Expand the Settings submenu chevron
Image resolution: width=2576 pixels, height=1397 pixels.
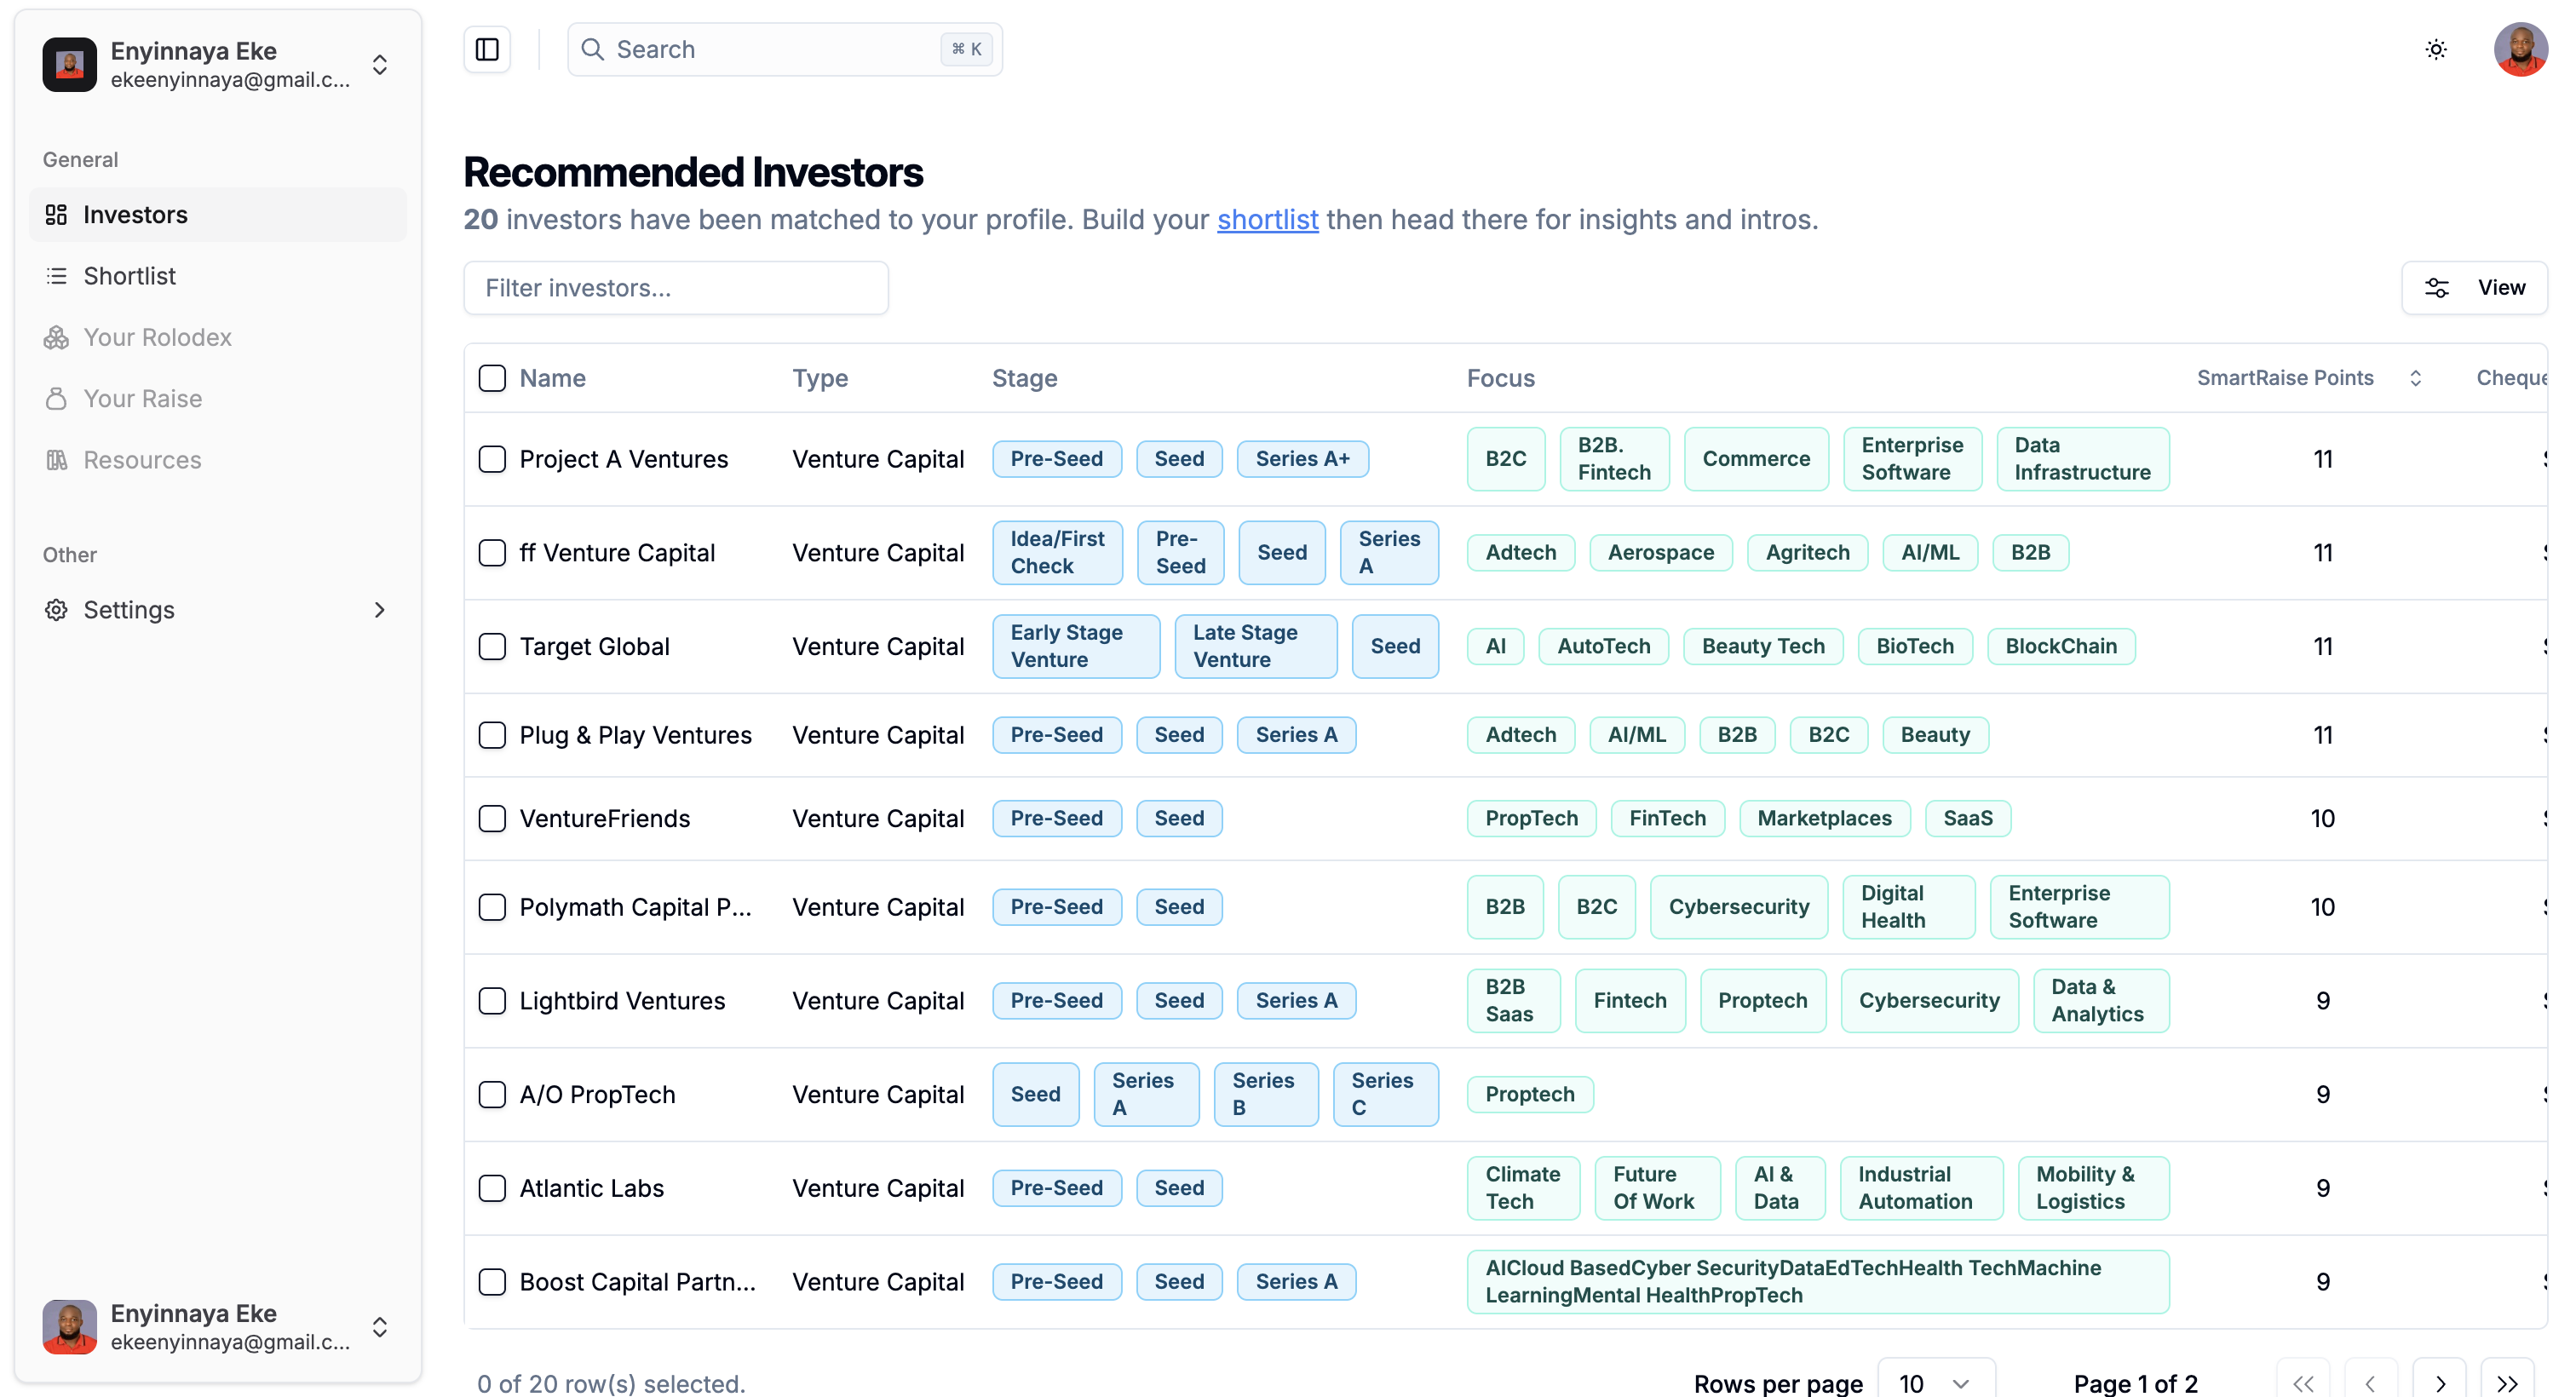[379, 610]
